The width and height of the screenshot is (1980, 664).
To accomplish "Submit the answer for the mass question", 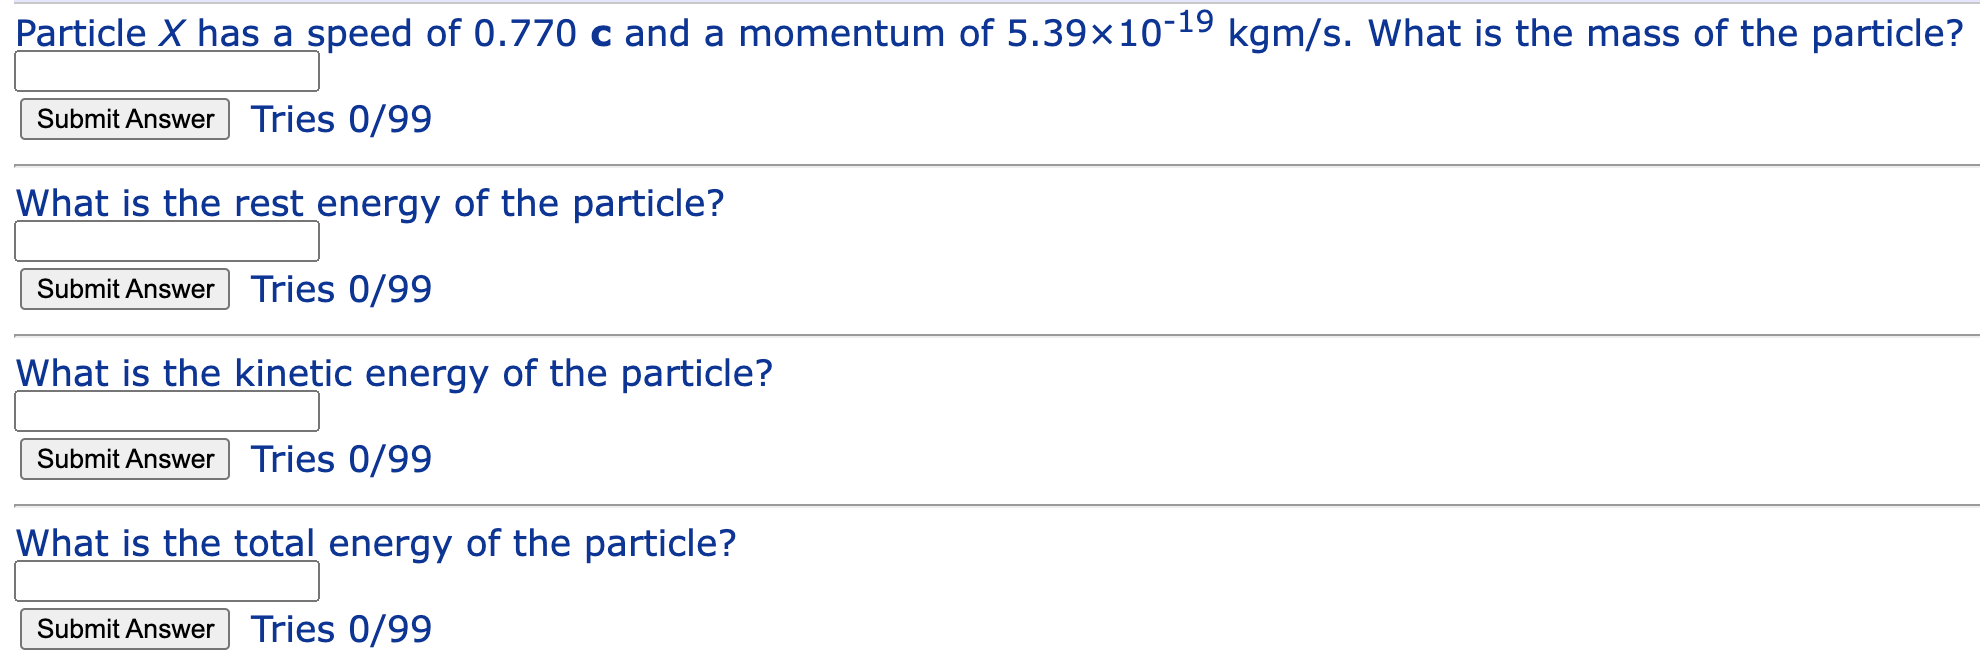I will tap(123, 119).
